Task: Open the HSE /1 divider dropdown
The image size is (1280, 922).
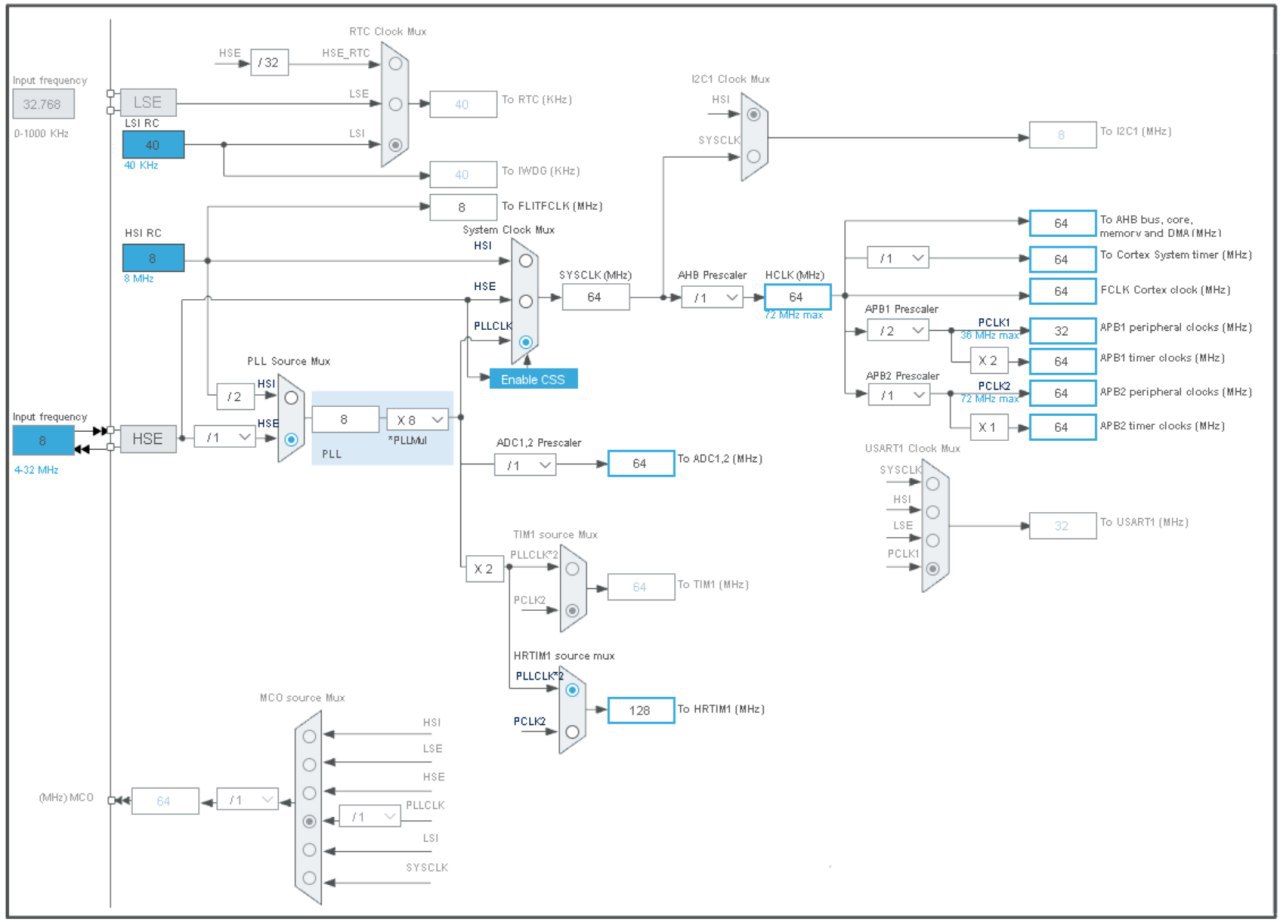Action: pos(224,437)
